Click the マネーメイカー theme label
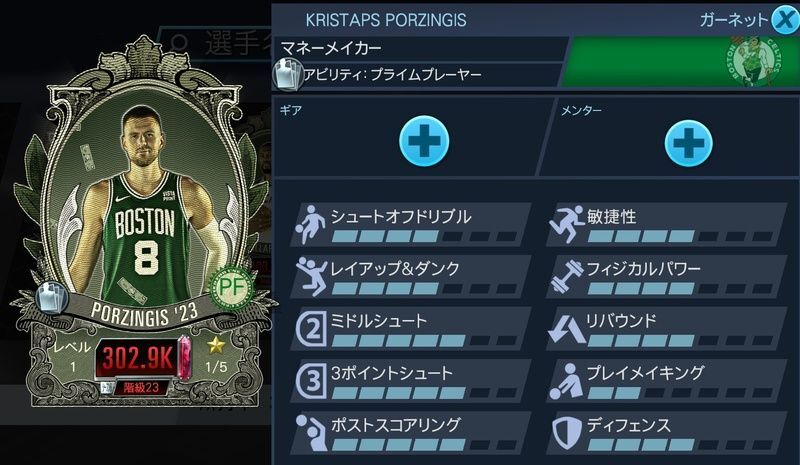The width and height of the screenshot is (800, 465). click(x=331, y=48)
